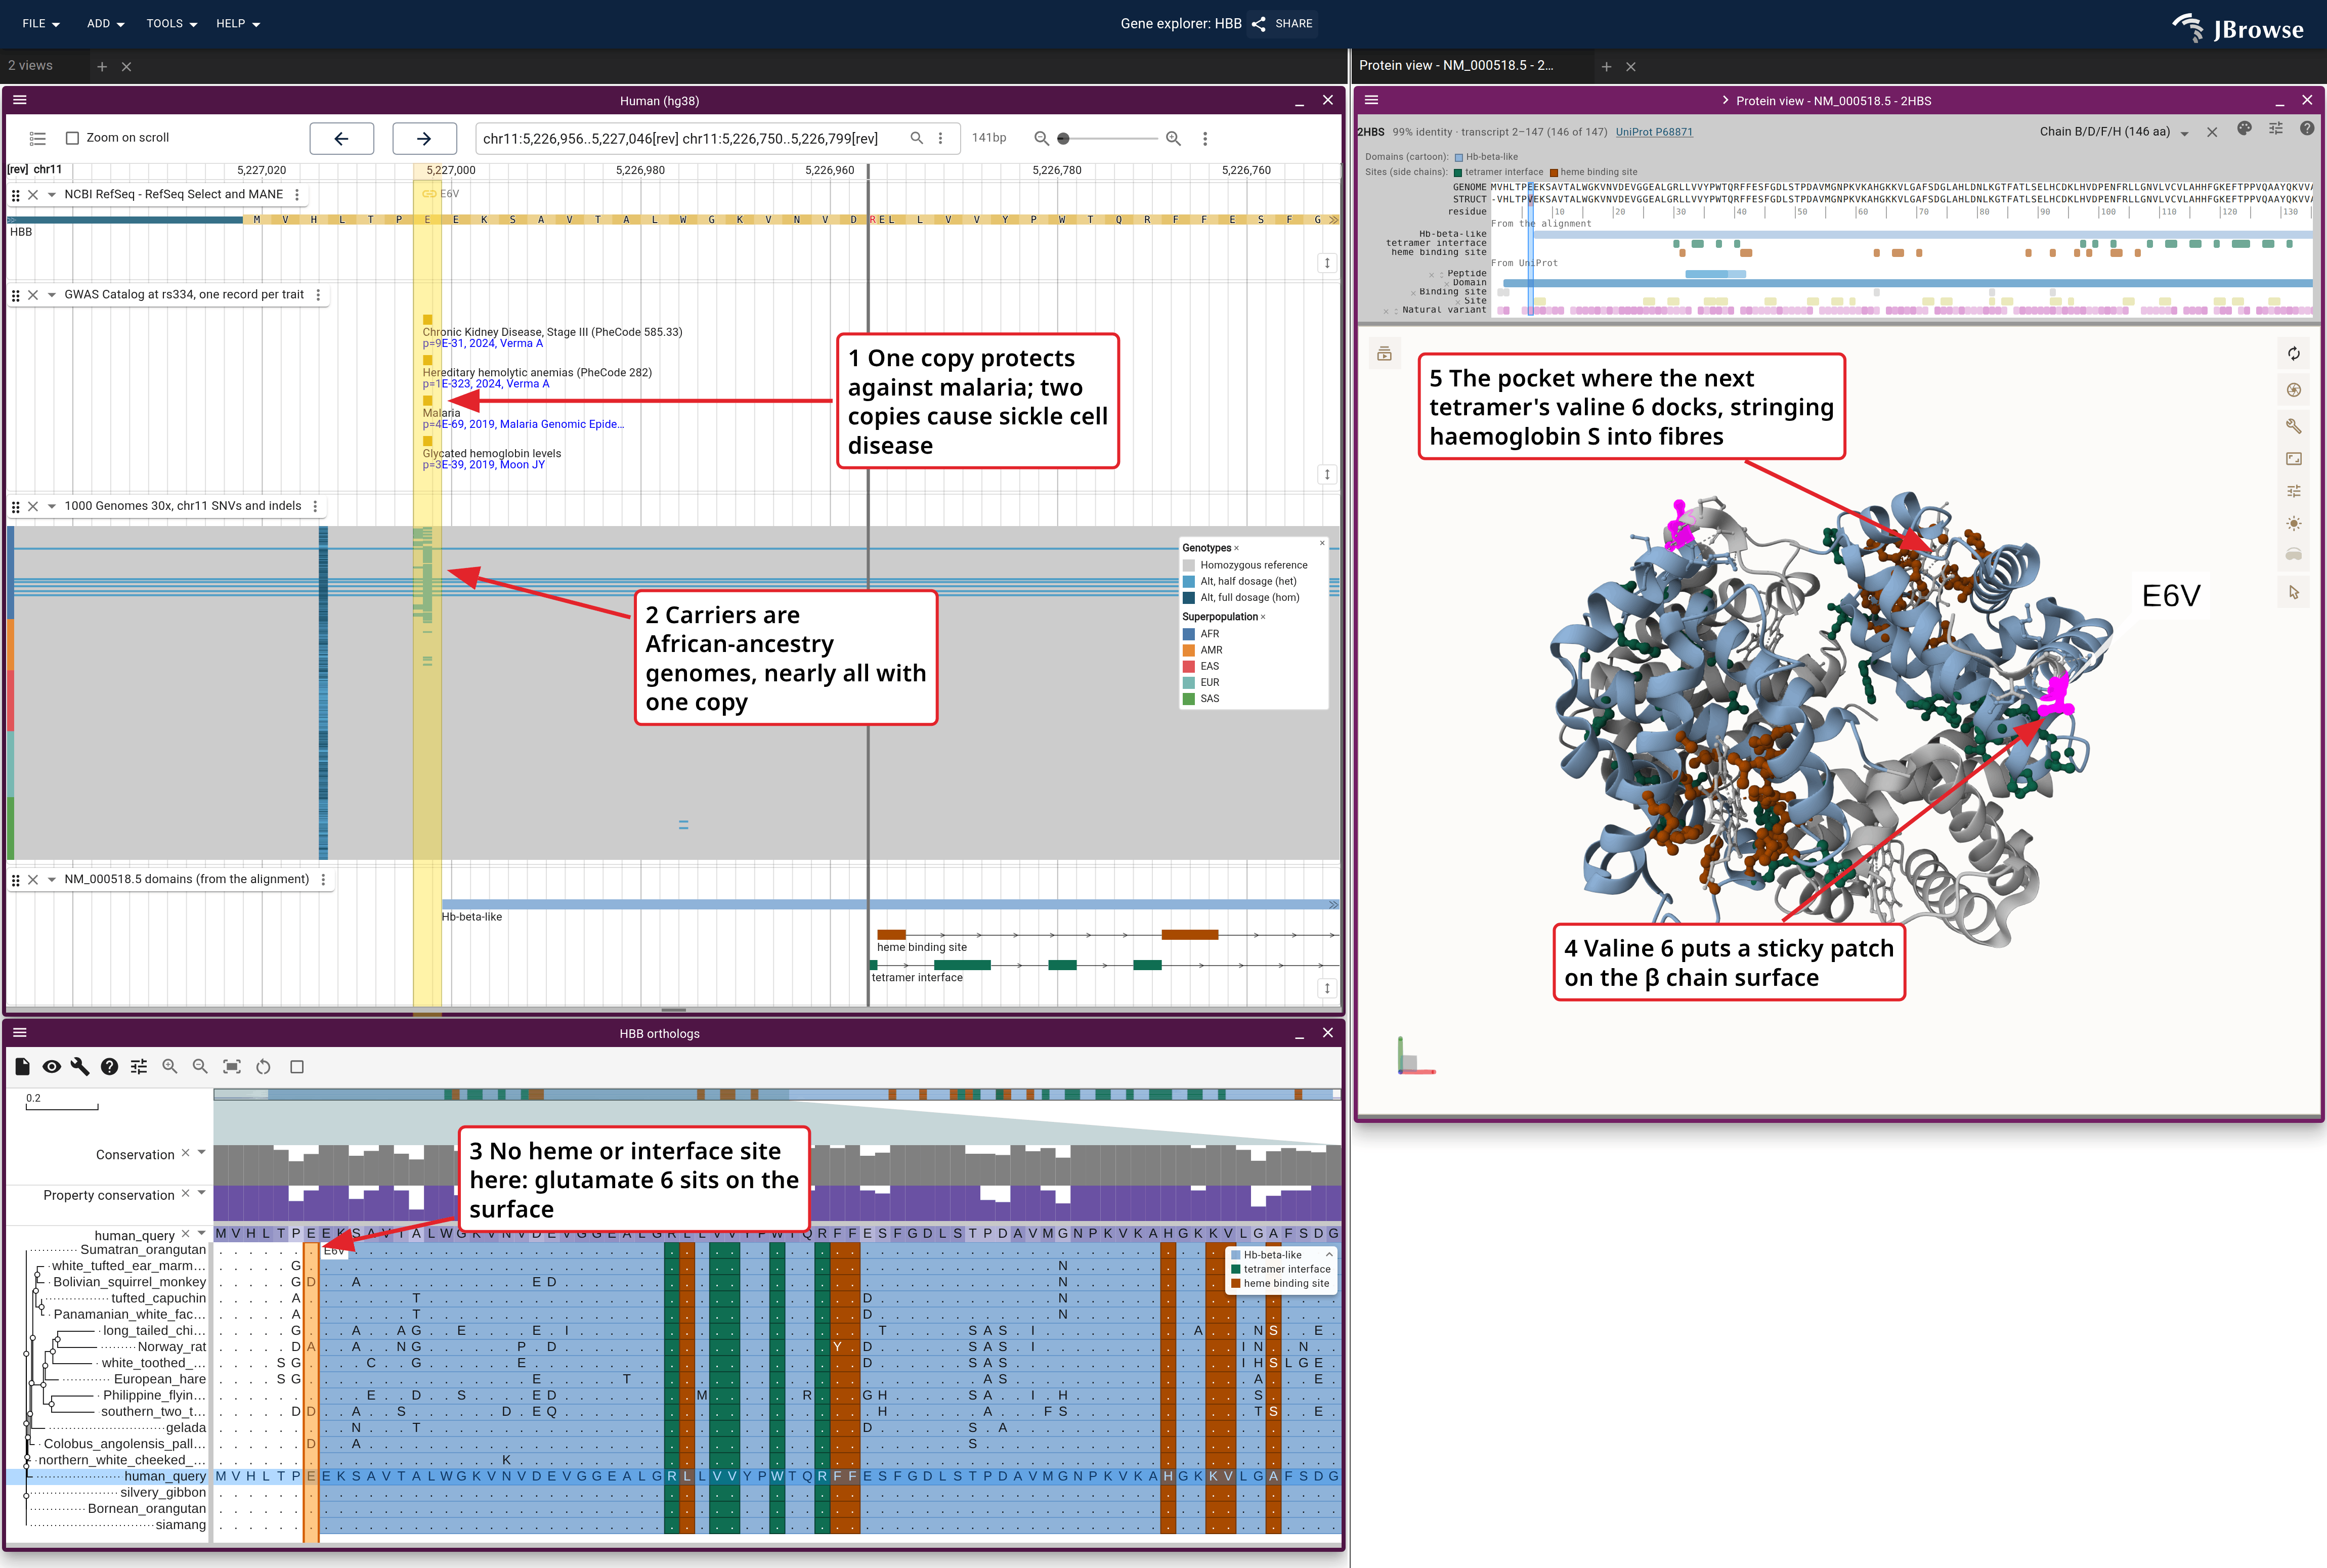
Task: Reset the 3D structure camera
Action: tap(2293, 354)
